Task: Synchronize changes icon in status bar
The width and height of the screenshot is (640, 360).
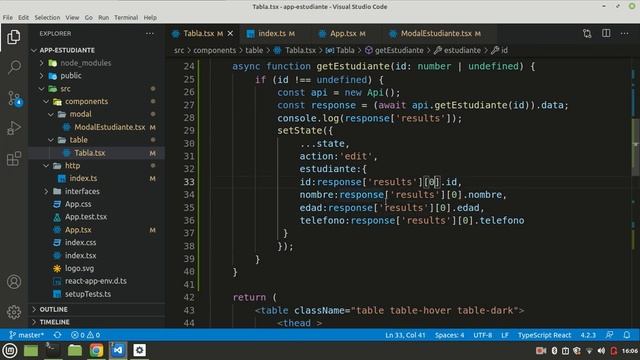Action: click(x=58, y=335)
